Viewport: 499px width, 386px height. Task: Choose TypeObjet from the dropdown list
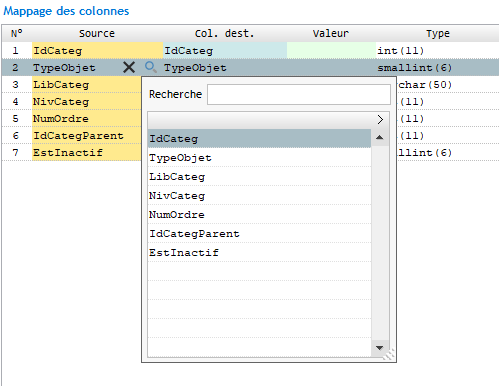point(259,158)
